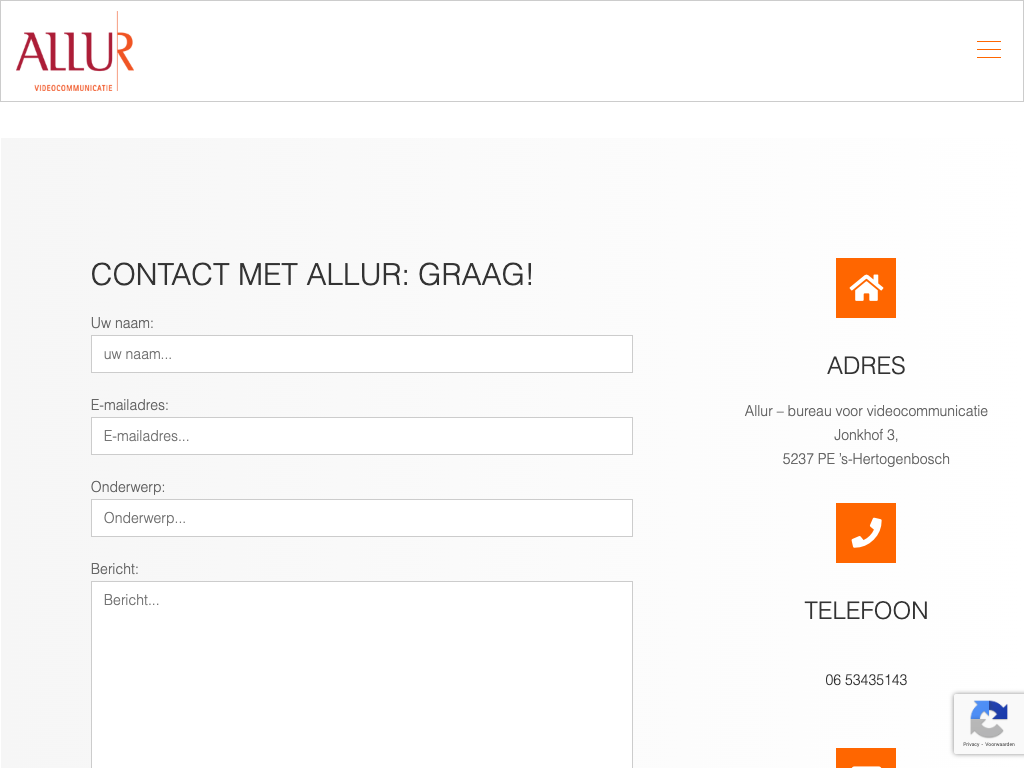Click the 'Bericht:' field label
The image size is (1024, 768).
[x=115, y=569]
